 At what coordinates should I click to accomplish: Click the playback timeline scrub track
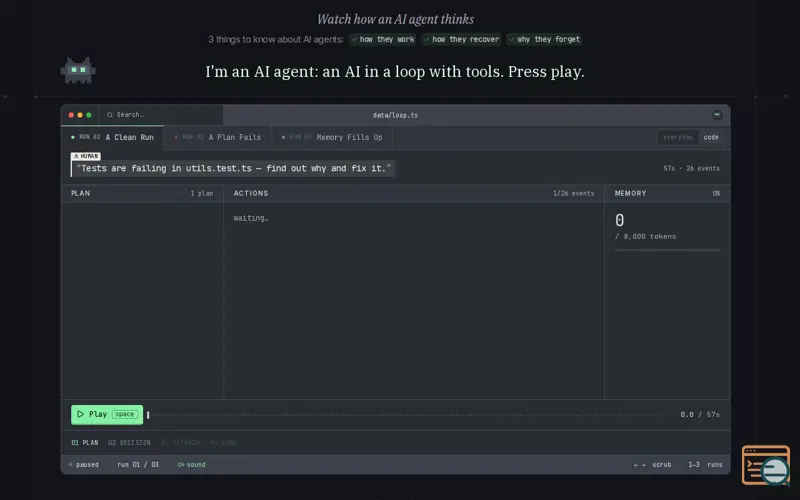407,415
